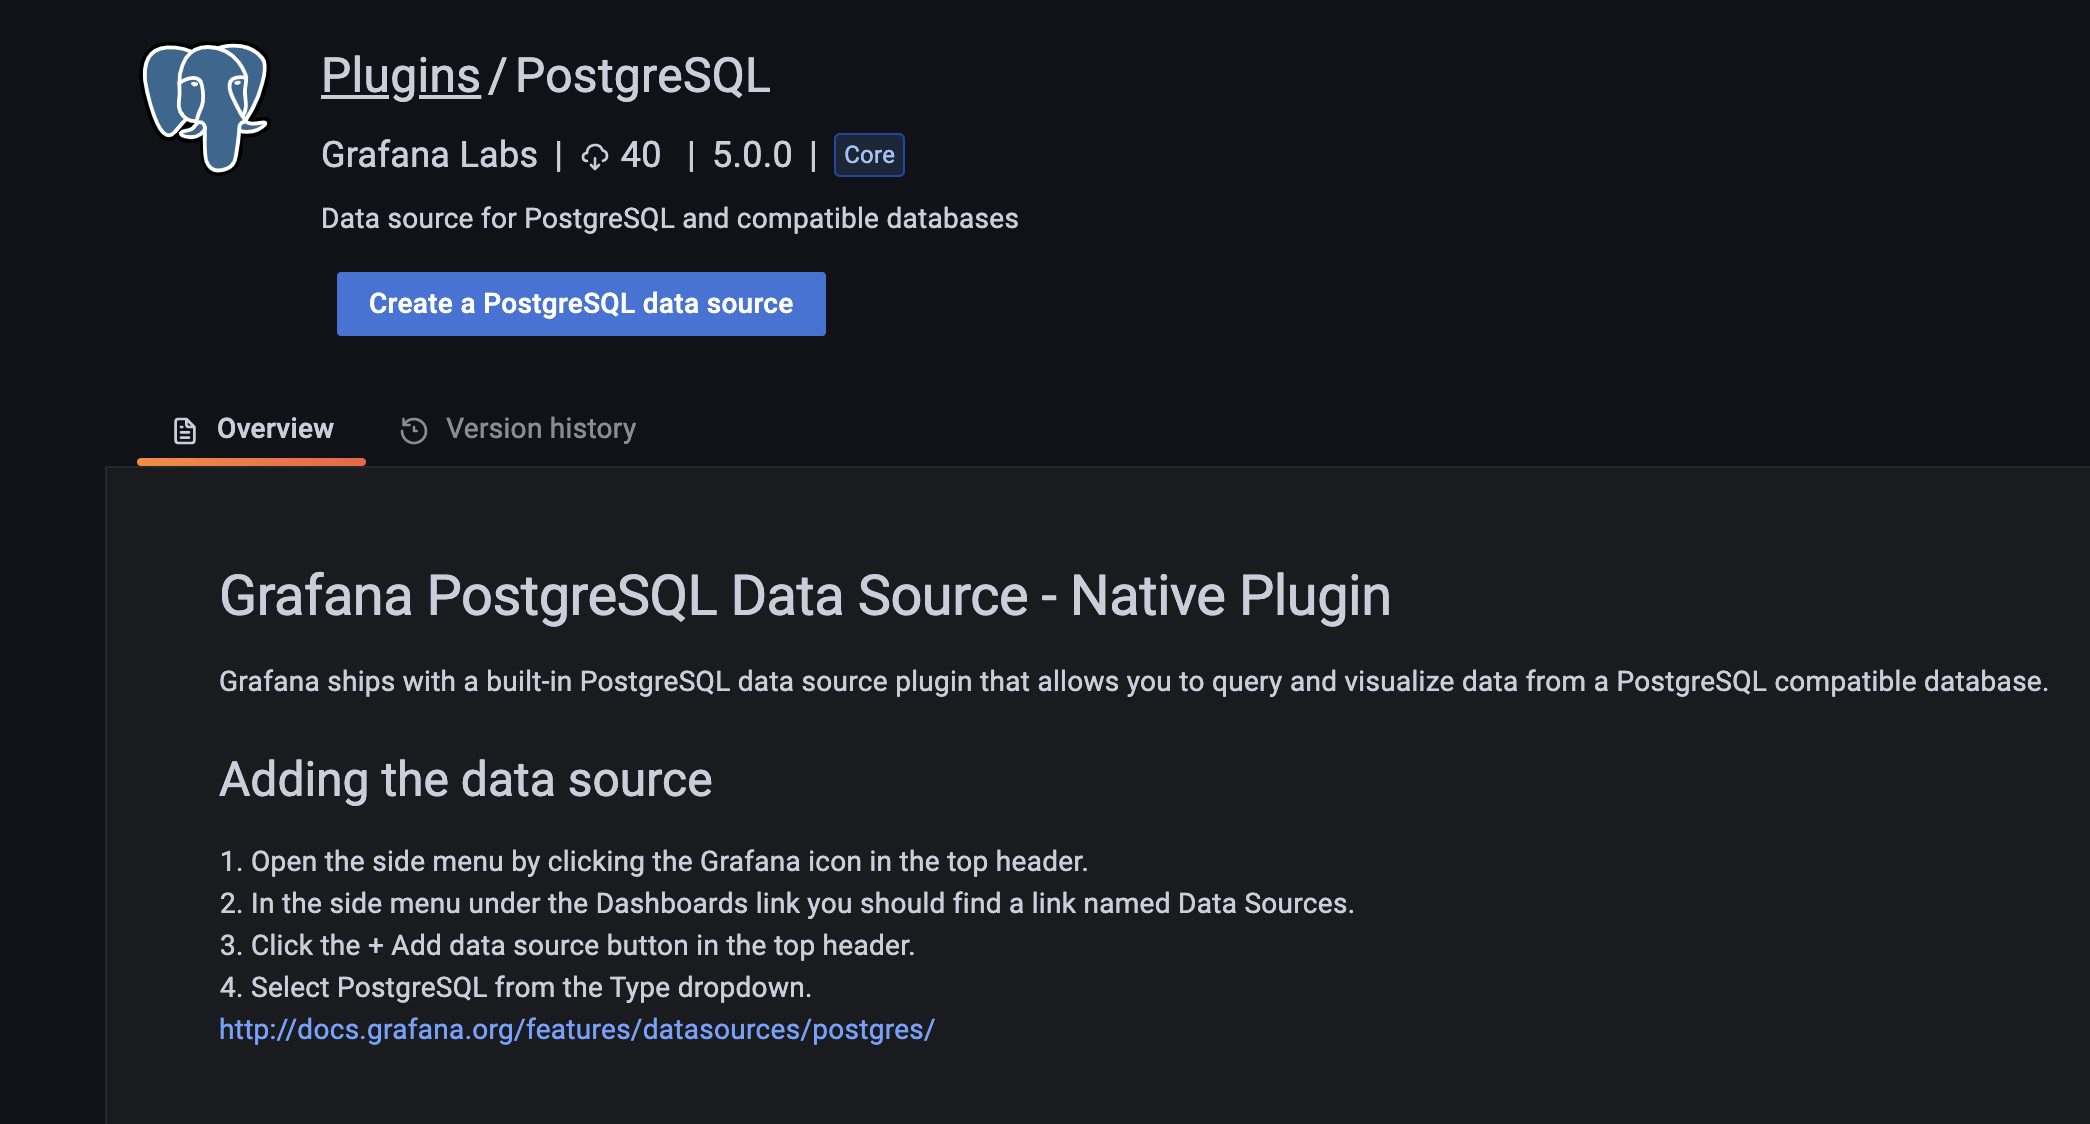Open the docs.grafana.org postgres link
Viewport: 2090px width, 1124px height.
tap(576, 1029)
